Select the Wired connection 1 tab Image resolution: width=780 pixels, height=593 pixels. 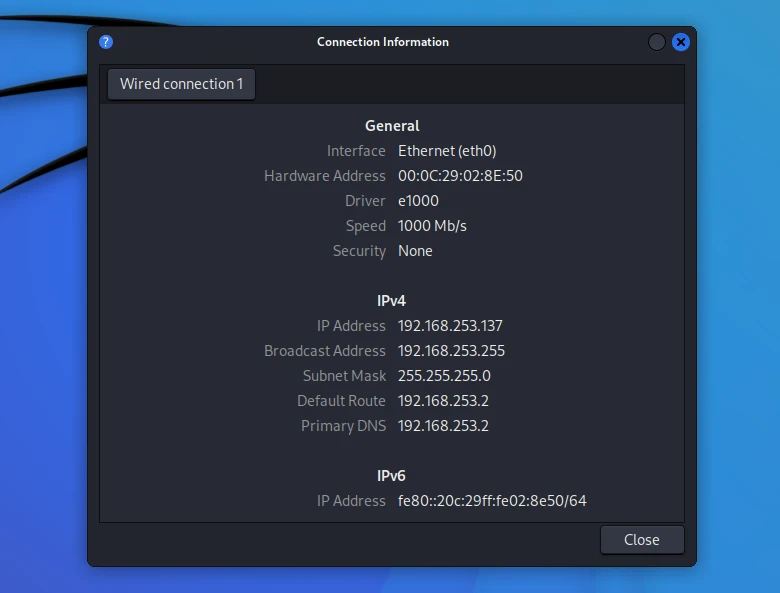coord(182,84)
